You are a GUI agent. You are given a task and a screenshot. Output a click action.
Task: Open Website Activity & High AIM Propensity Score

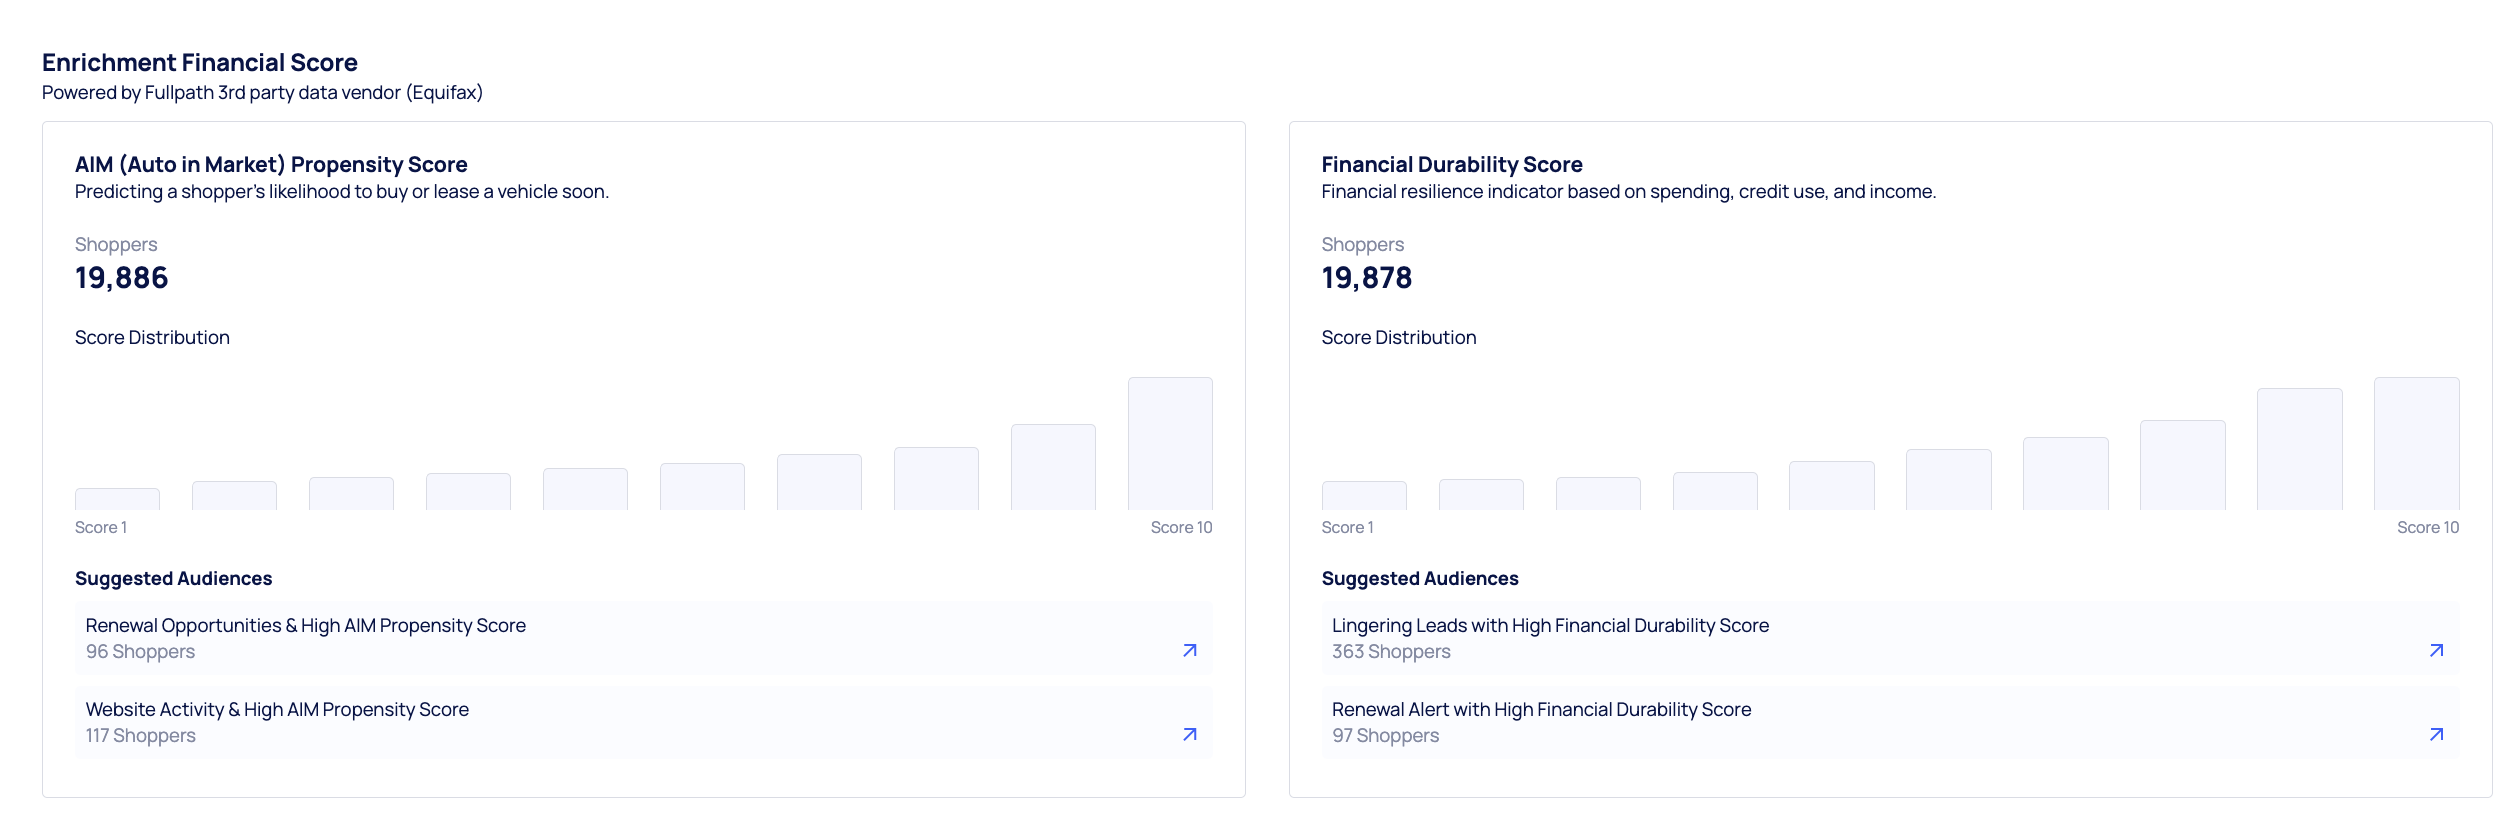[277, 710]
